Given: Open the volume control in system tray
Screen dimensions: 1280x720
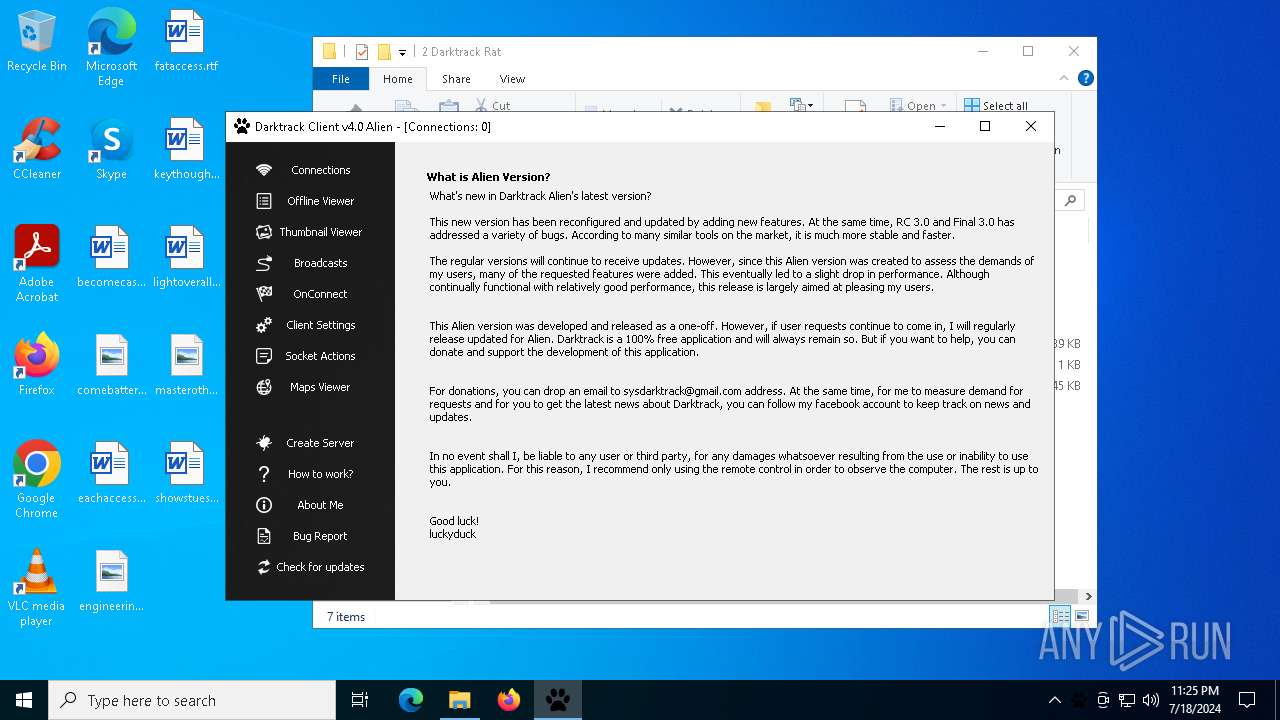Looking at the screenshot, I should click(x=1151, y=700).
